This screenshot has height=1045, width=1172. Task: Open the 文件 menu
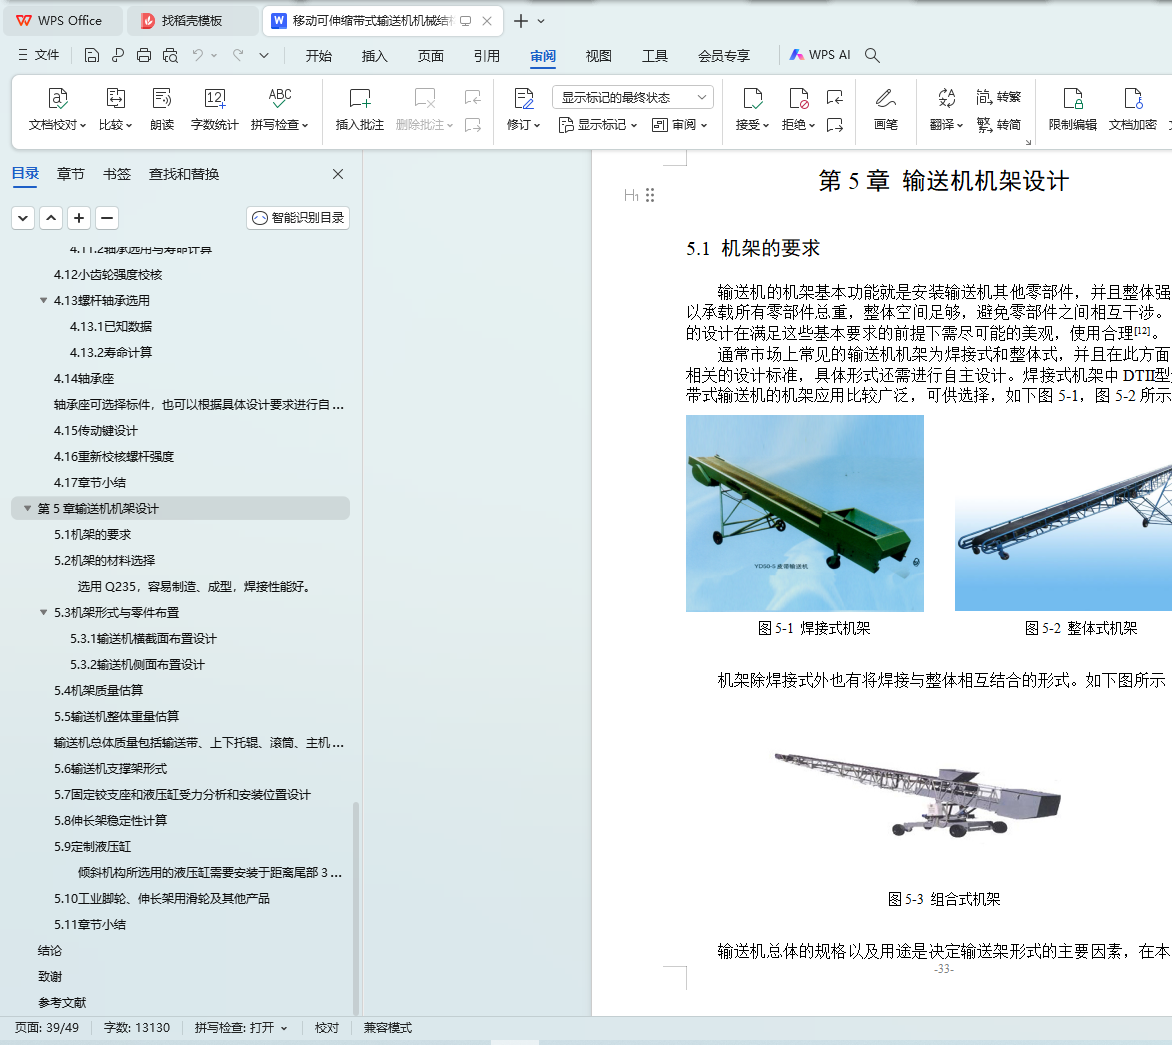pyautogui.click(x=38, y=55)
